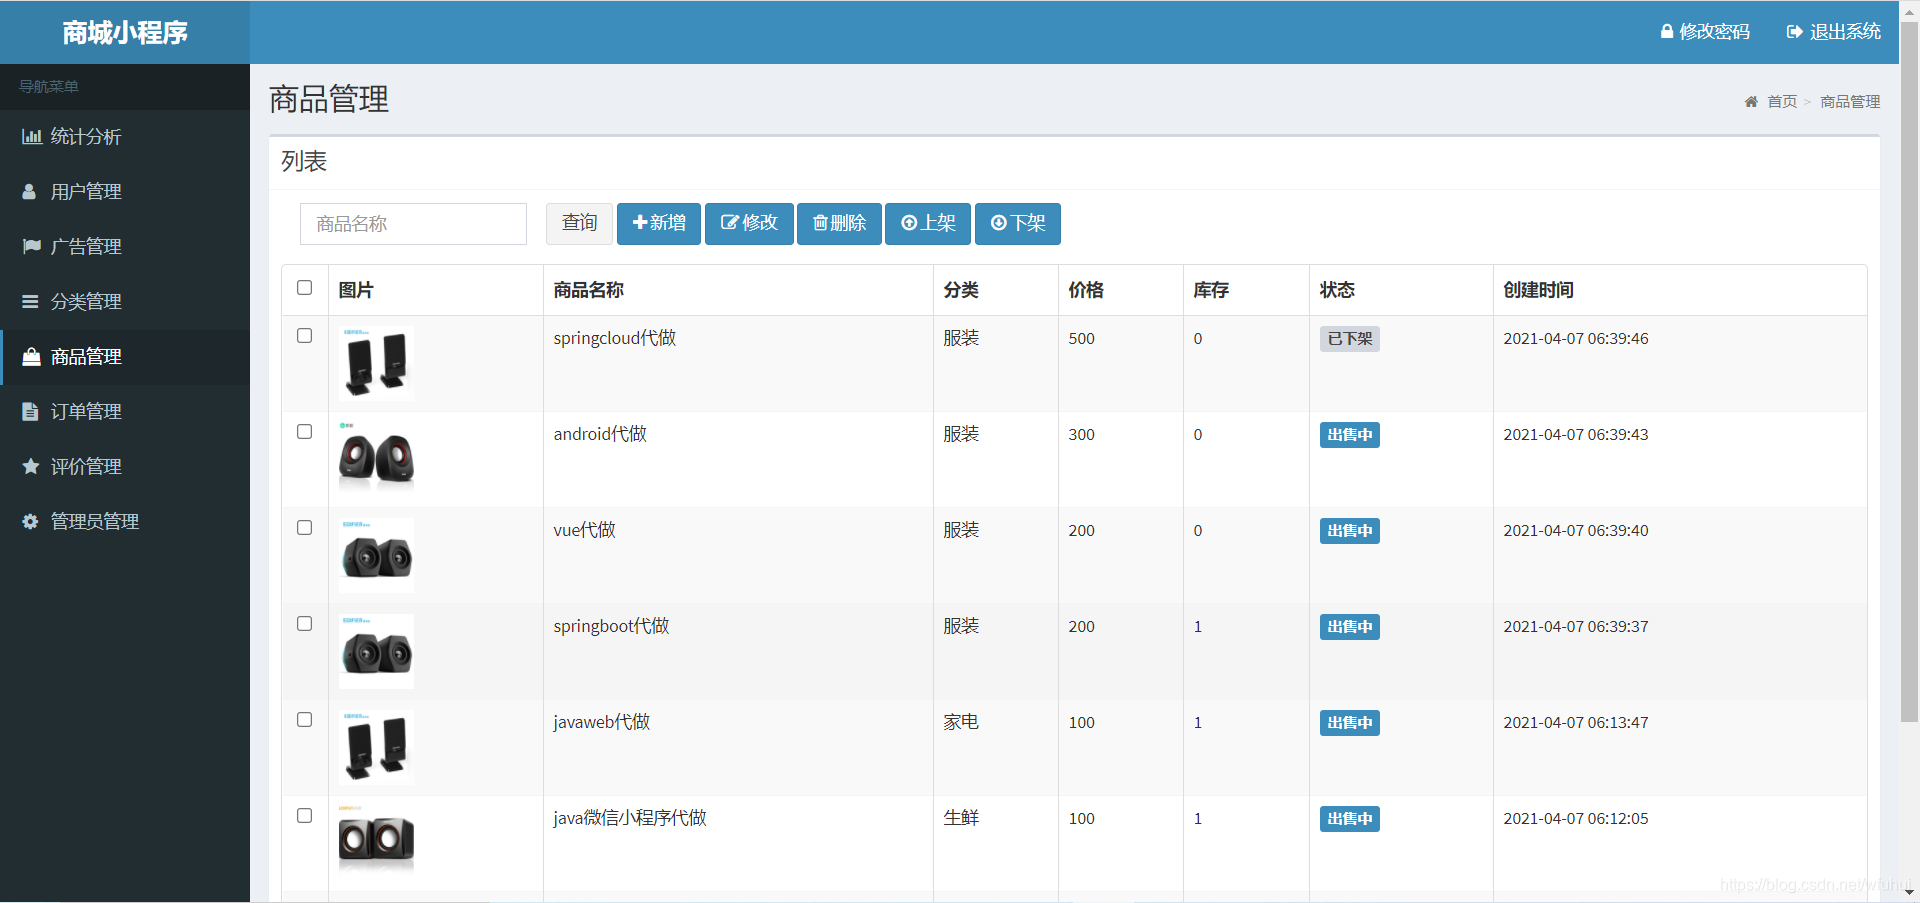Click the 出售中 badge in vue代做 row
The height and width of the screenshot is (903, 1920).
(x=1350, y=531)
